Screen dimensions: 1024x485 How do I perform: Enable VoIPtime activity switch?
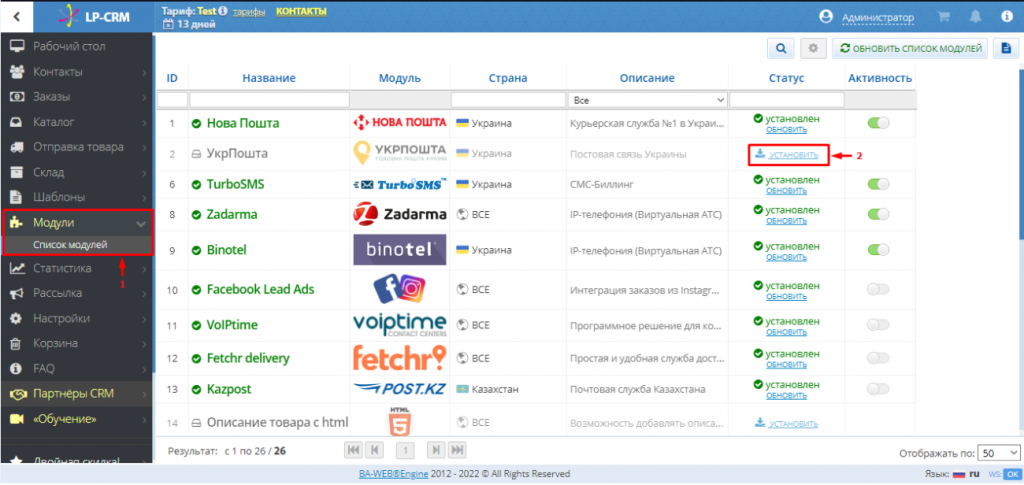coord(878,324)
